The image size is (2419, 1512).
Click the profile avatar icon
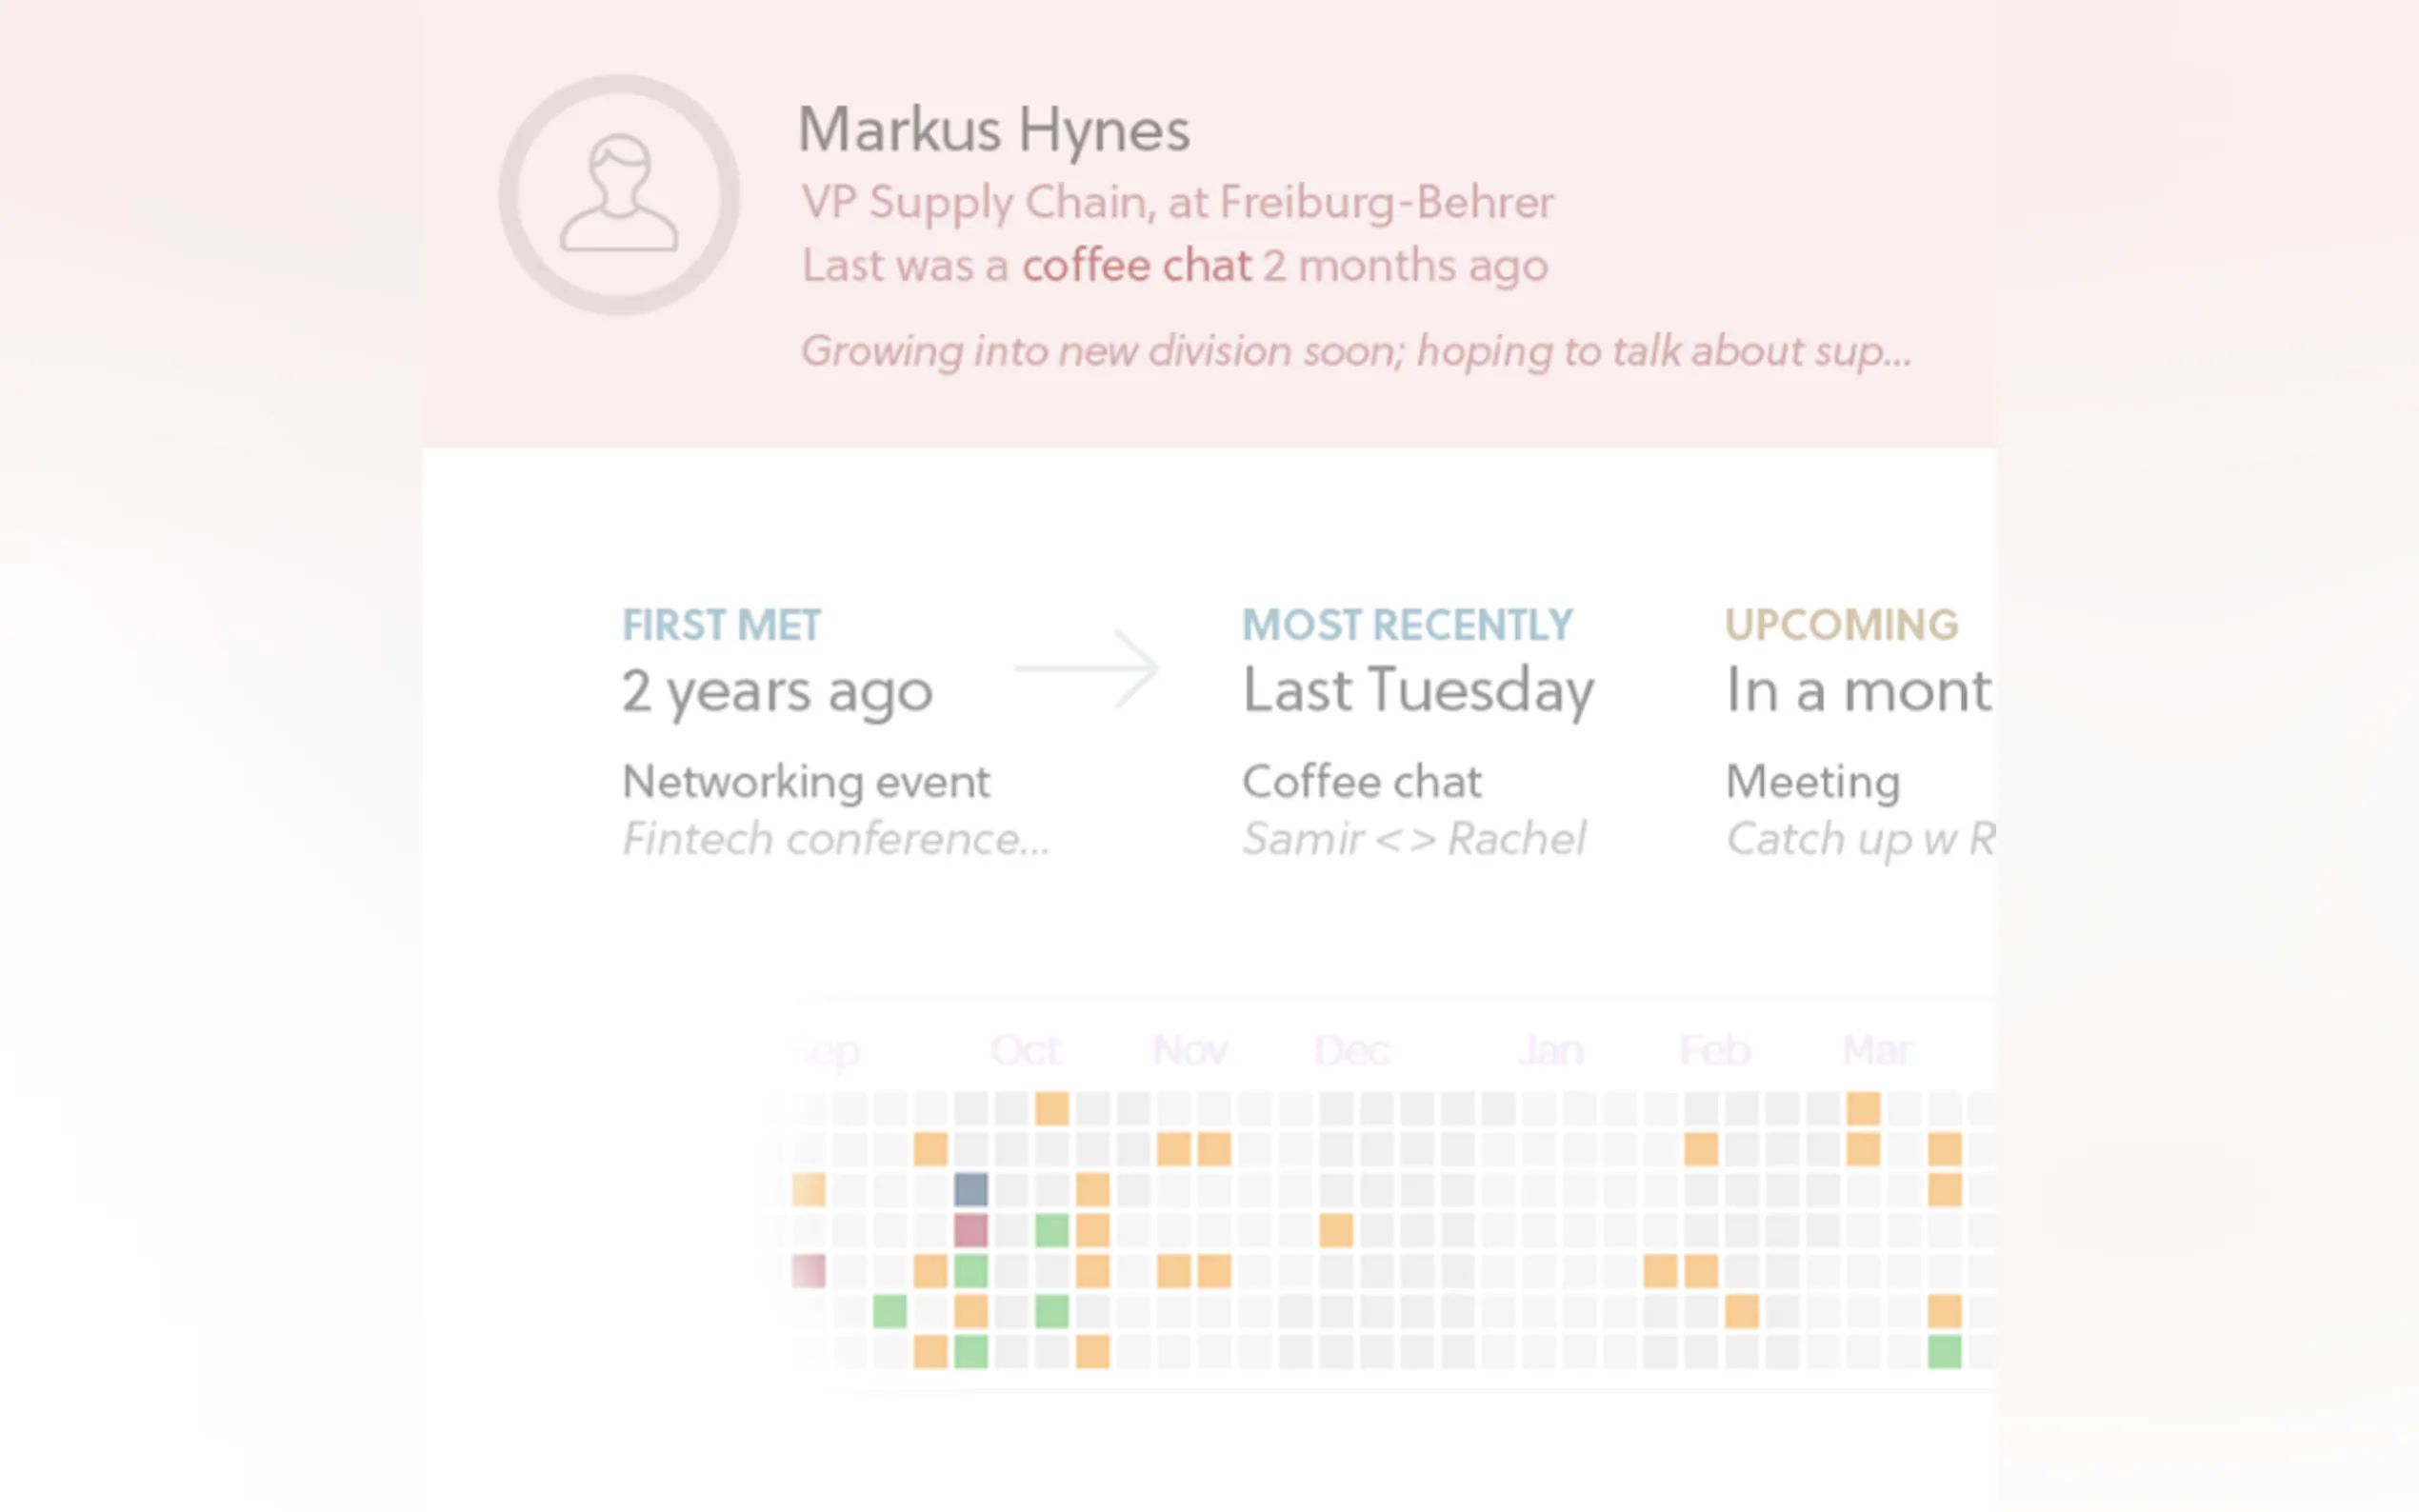[619, 194]
